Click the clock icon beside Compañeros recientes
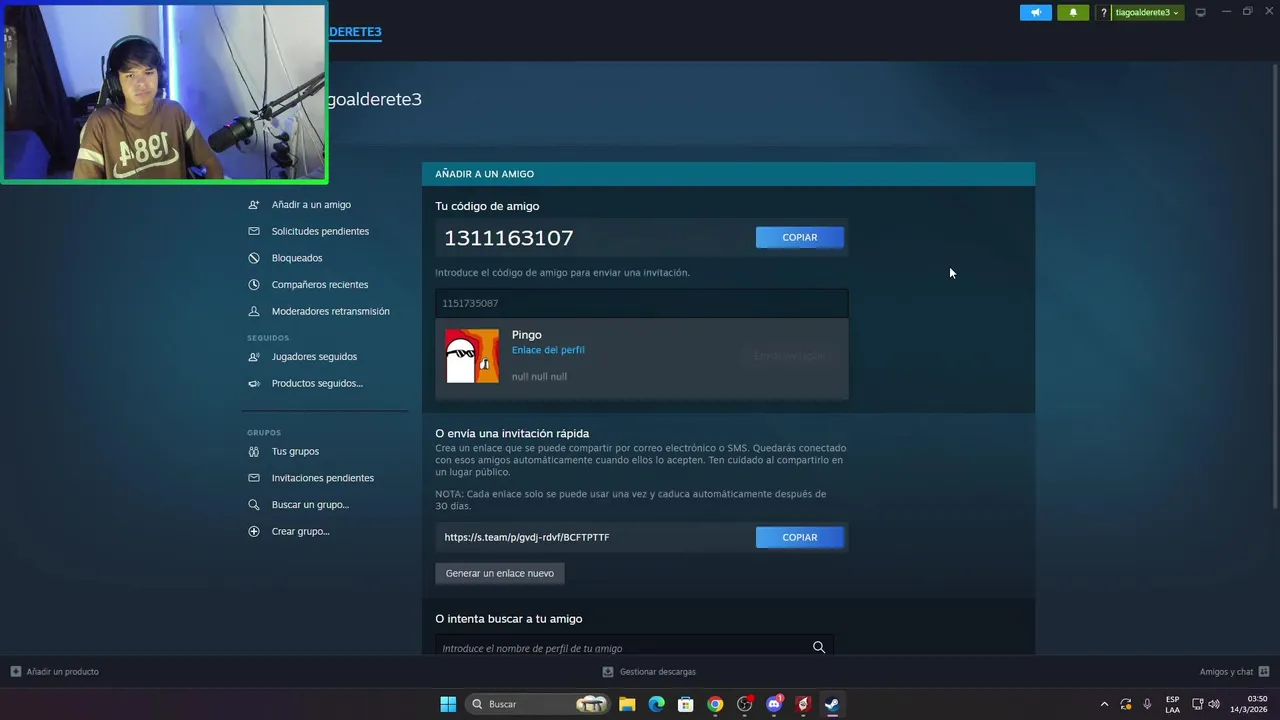Image resolution: width=1280 pixels, height=720 pixels. coord(254,285)
